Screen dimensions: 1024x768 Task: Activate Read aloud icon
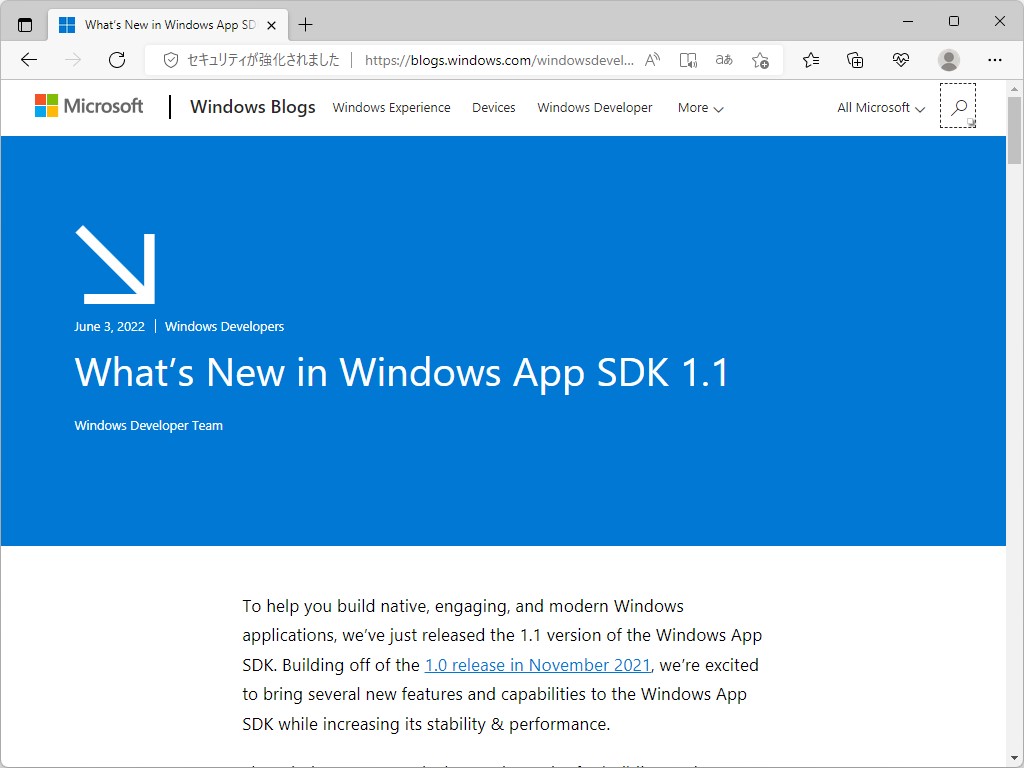[652, 60]
